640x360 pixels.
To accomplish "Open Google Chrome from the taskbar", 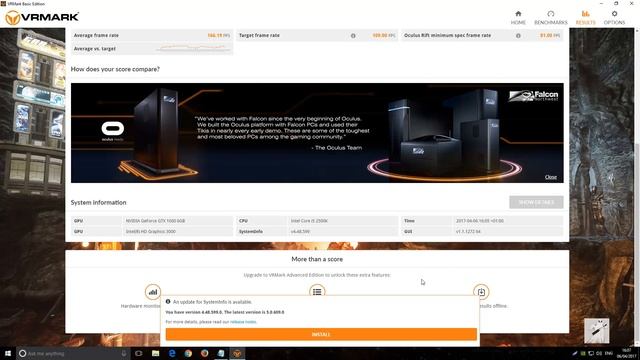I will 188,353.
